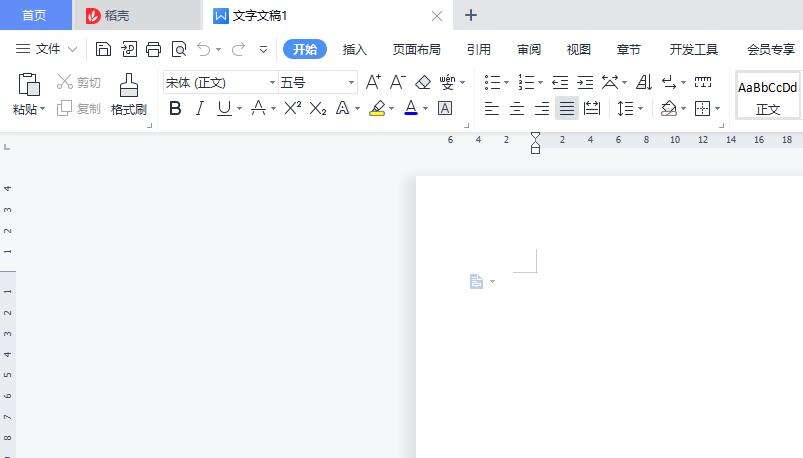Image resolution: width=803 pixels, height=458 pixels.
Task: Click the character border A icon
Action: coord(445,108)
